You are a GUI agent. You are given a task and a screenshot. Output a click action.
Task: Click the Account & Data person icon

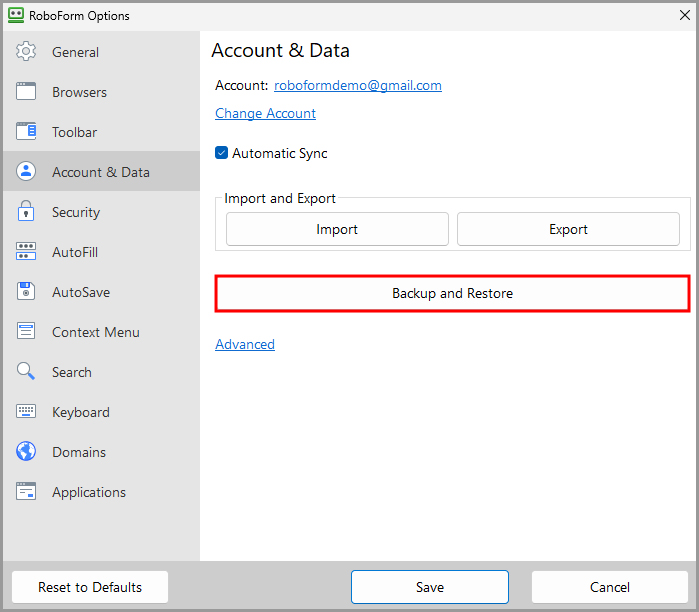tap(26, 172)
